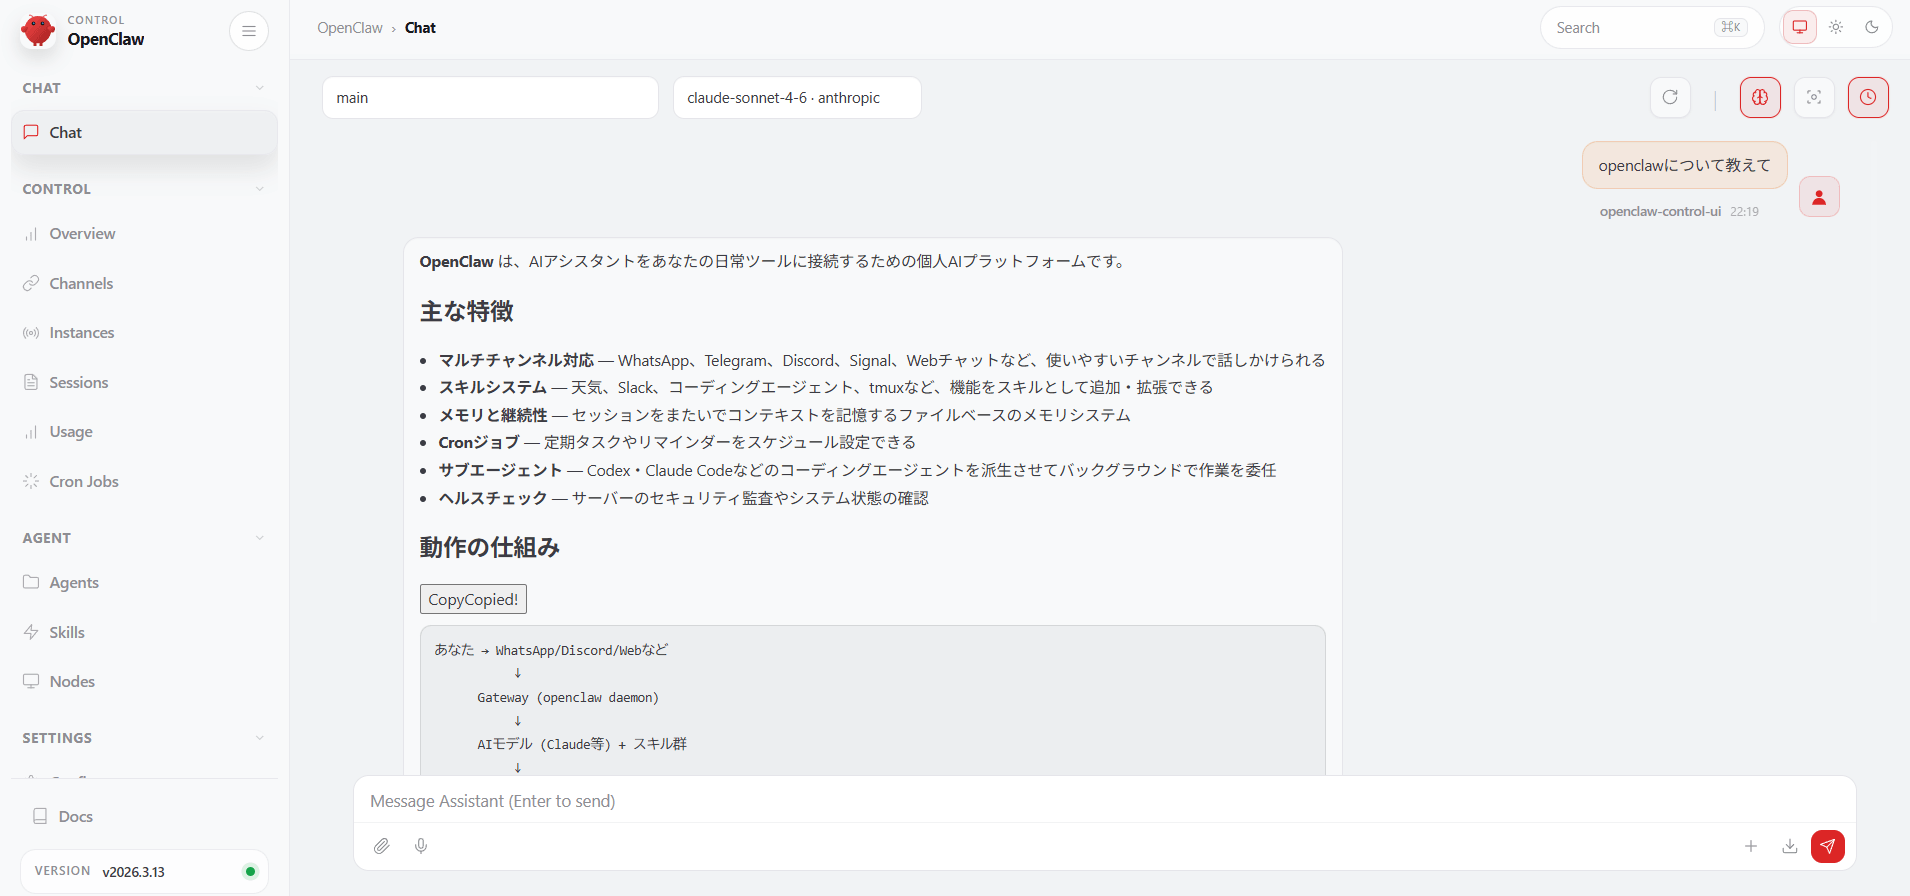Switch to light theme sun icon
Screen dimensions: 1910x896
[1836, 28]
